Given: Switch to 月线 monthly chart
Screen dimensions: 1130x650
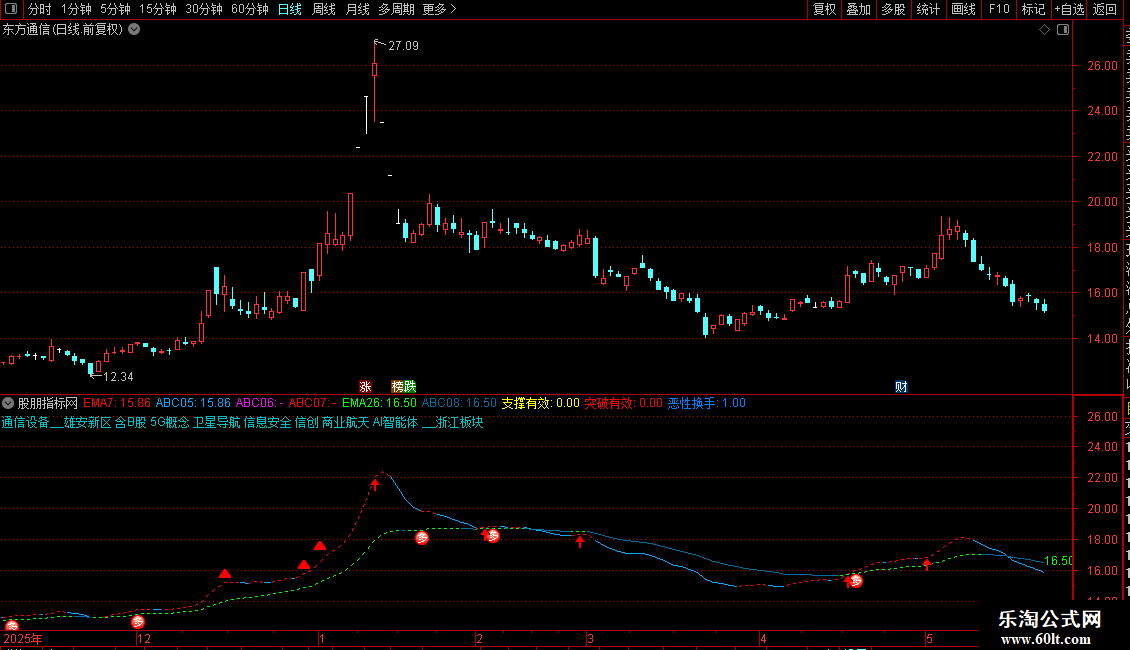Looking at the screenshot, I should (357, 9).
